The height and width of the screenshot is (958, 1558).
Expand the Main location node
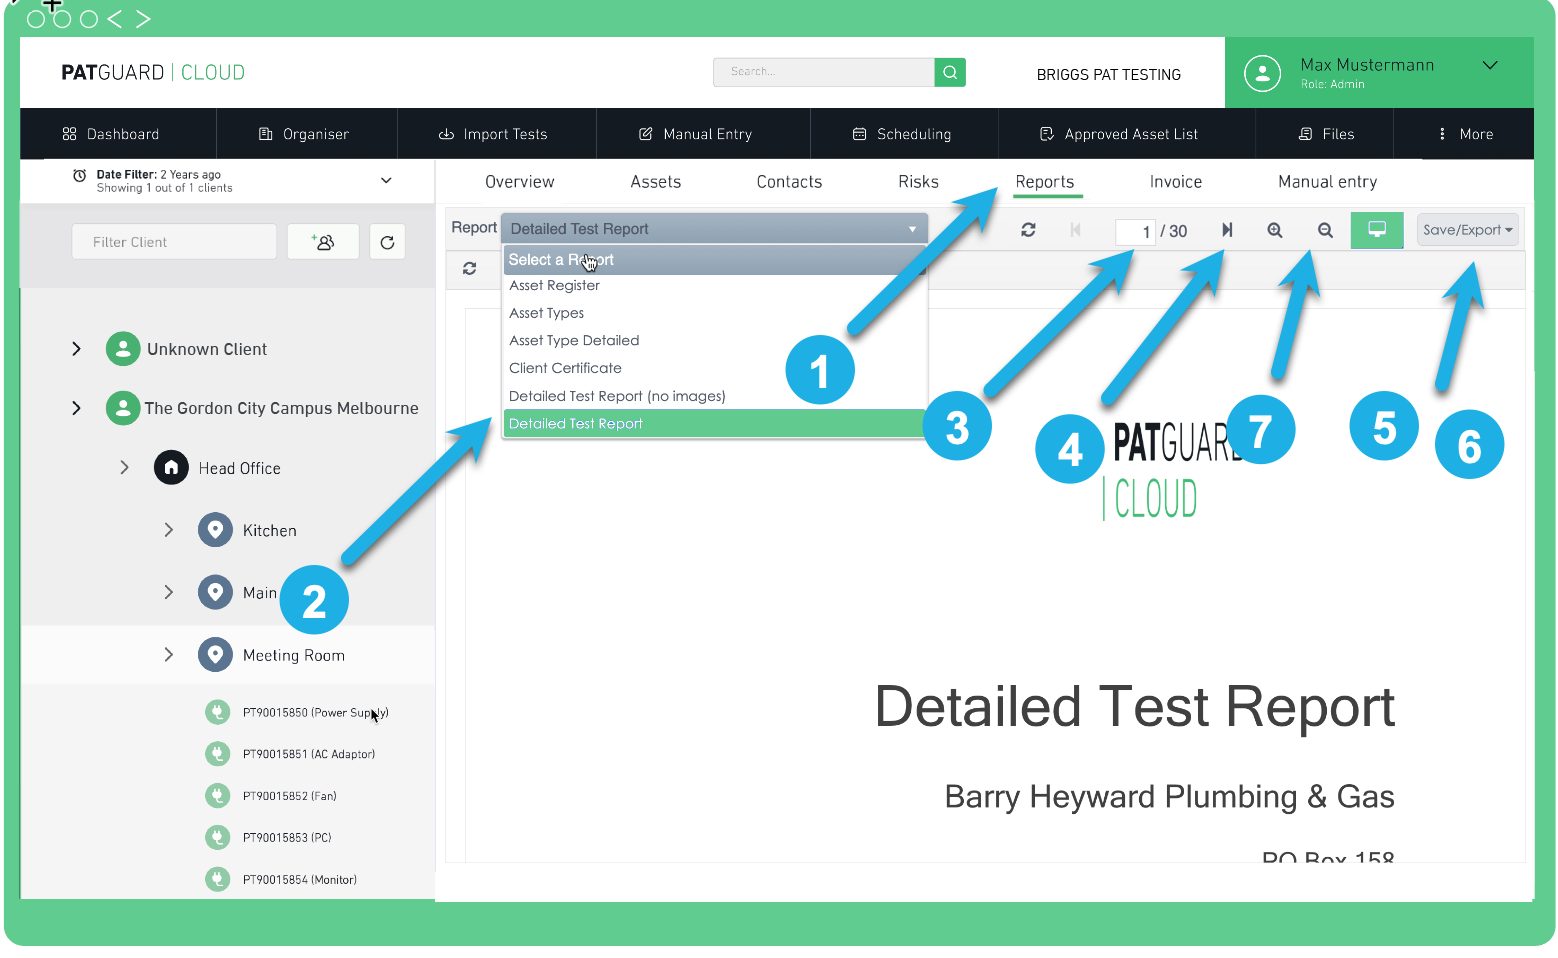168,592
